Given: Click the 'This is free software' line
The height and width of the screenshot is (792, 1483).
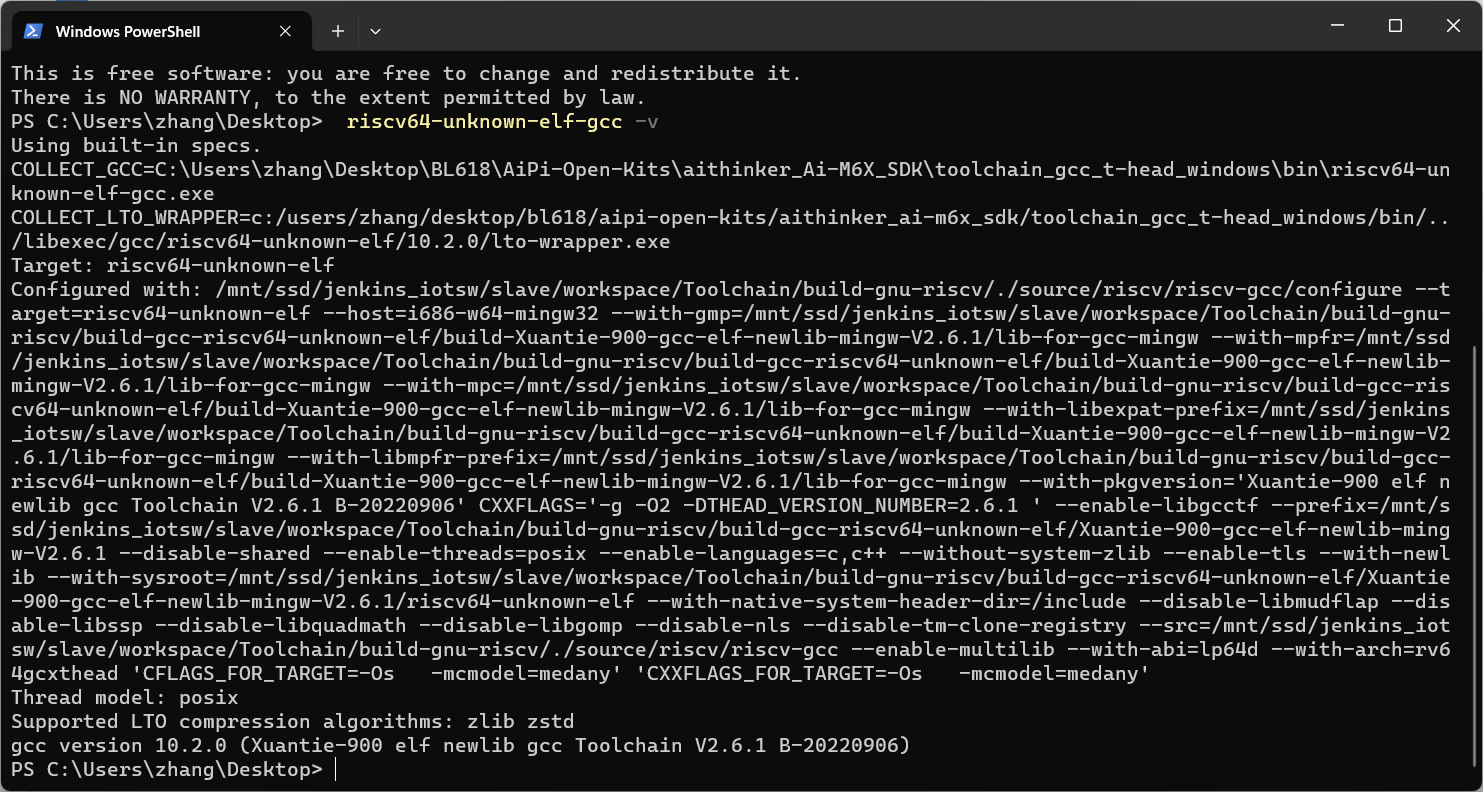Looking at the screenshot, I should (x=406, y=74).
